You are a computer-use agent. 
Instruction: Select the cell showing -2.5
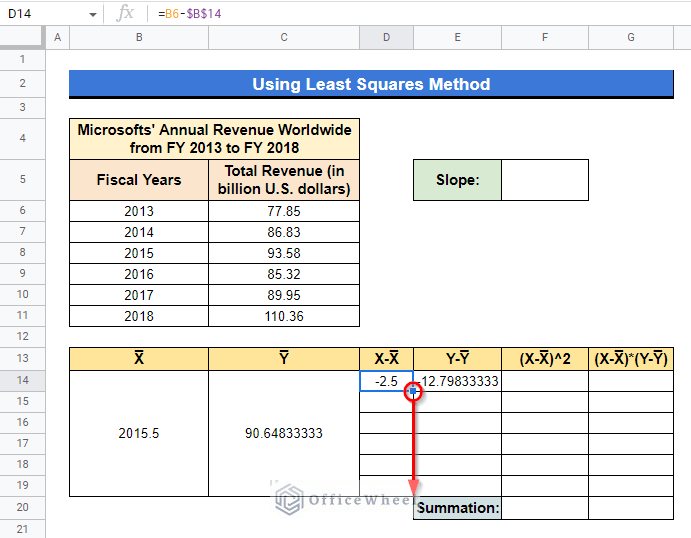click(386, 381)
